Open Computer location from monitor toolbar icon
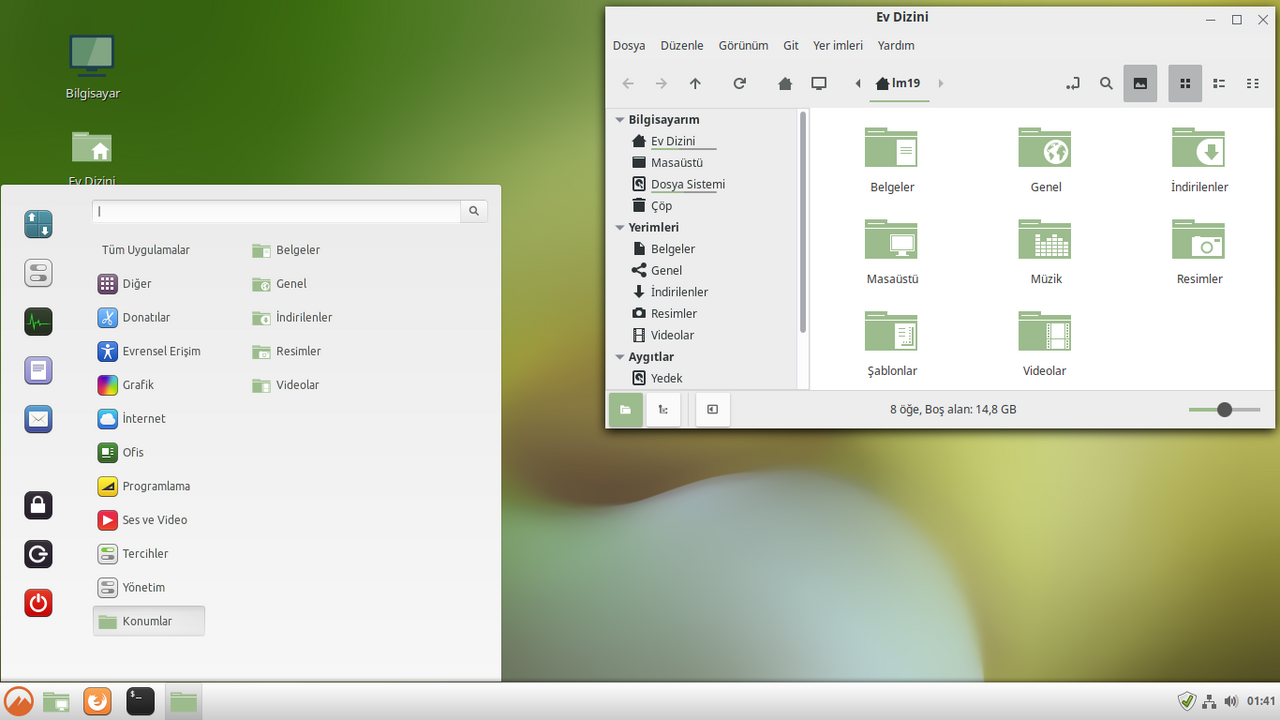Viewport: 1280px width, 720px height. [x=819, y=84]
